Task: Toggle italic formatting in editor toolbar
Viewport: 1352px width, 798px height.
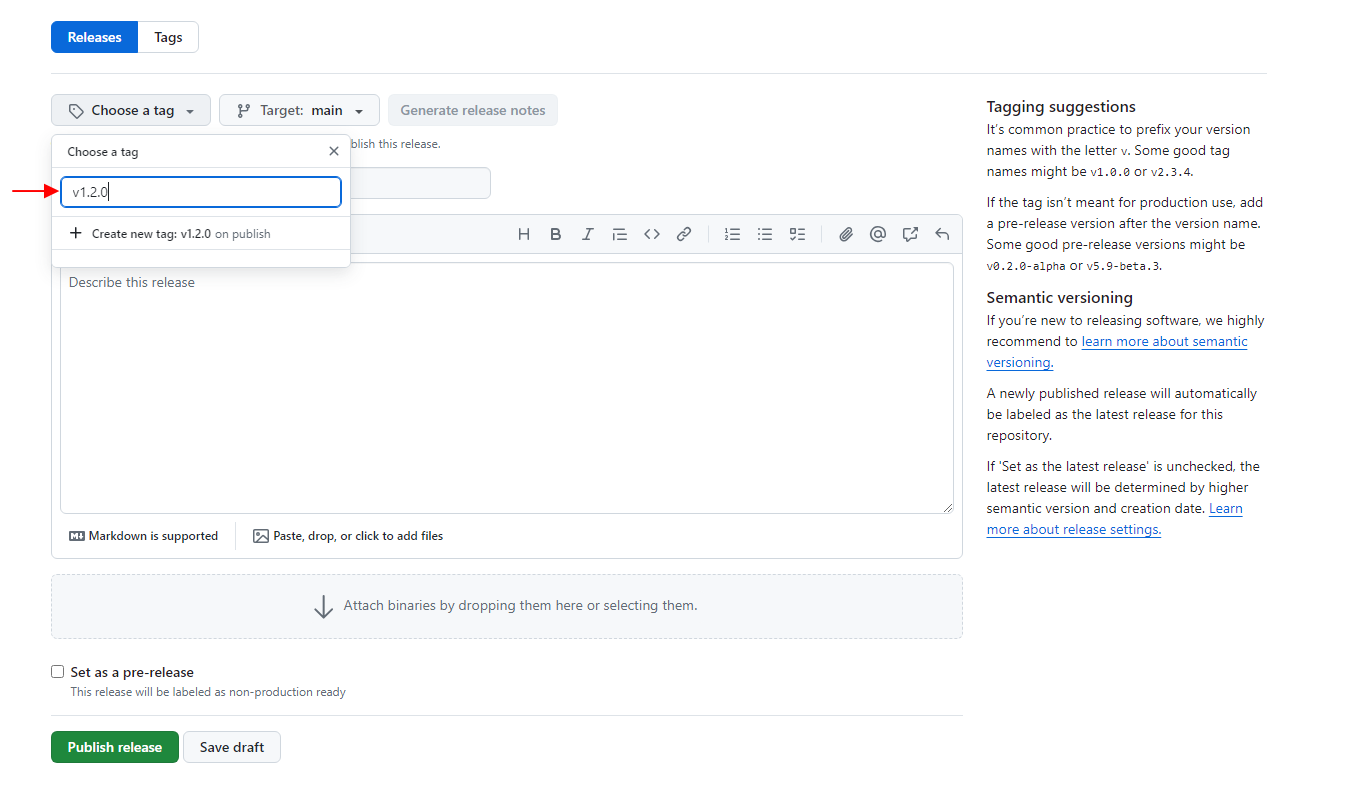Action: pyautogui.click(x=587, y=234)
